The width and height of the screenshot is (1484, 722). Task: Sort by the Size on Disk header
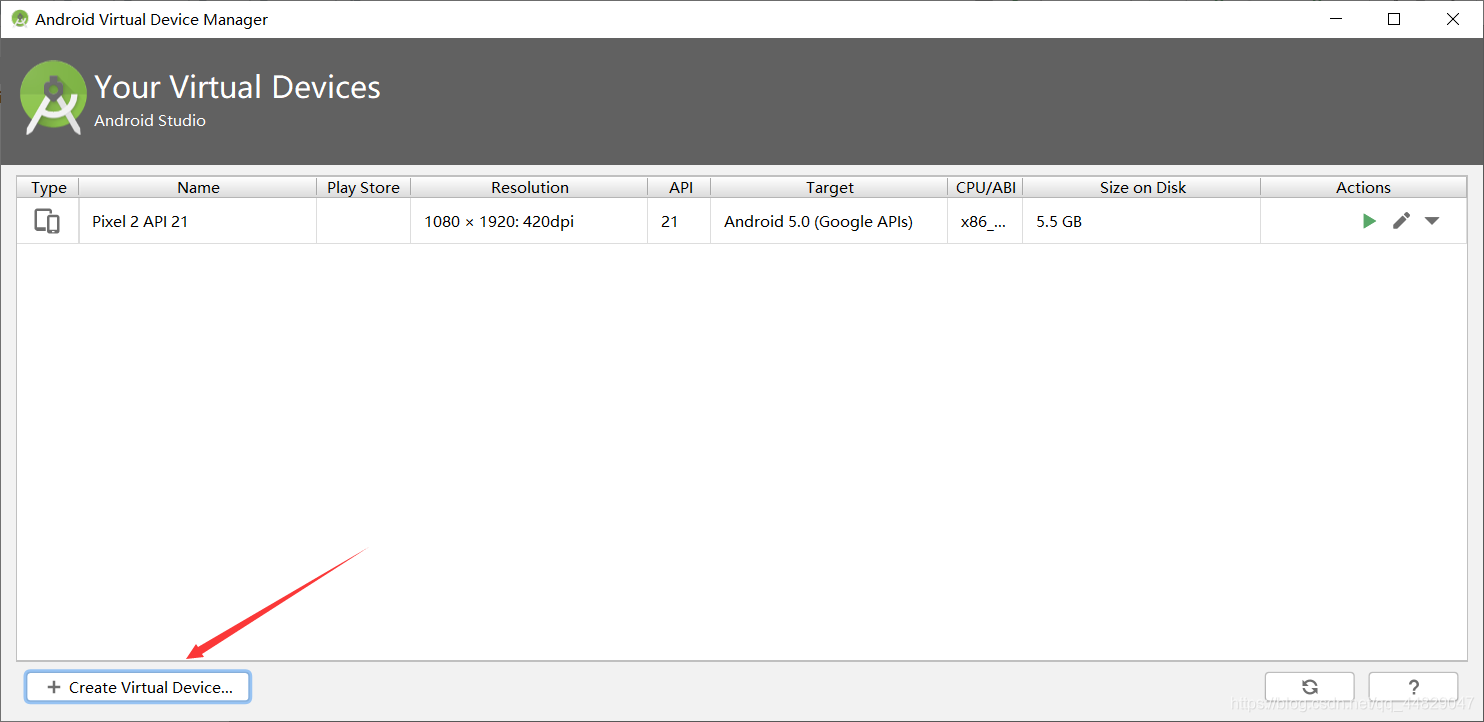[1142, 187]
